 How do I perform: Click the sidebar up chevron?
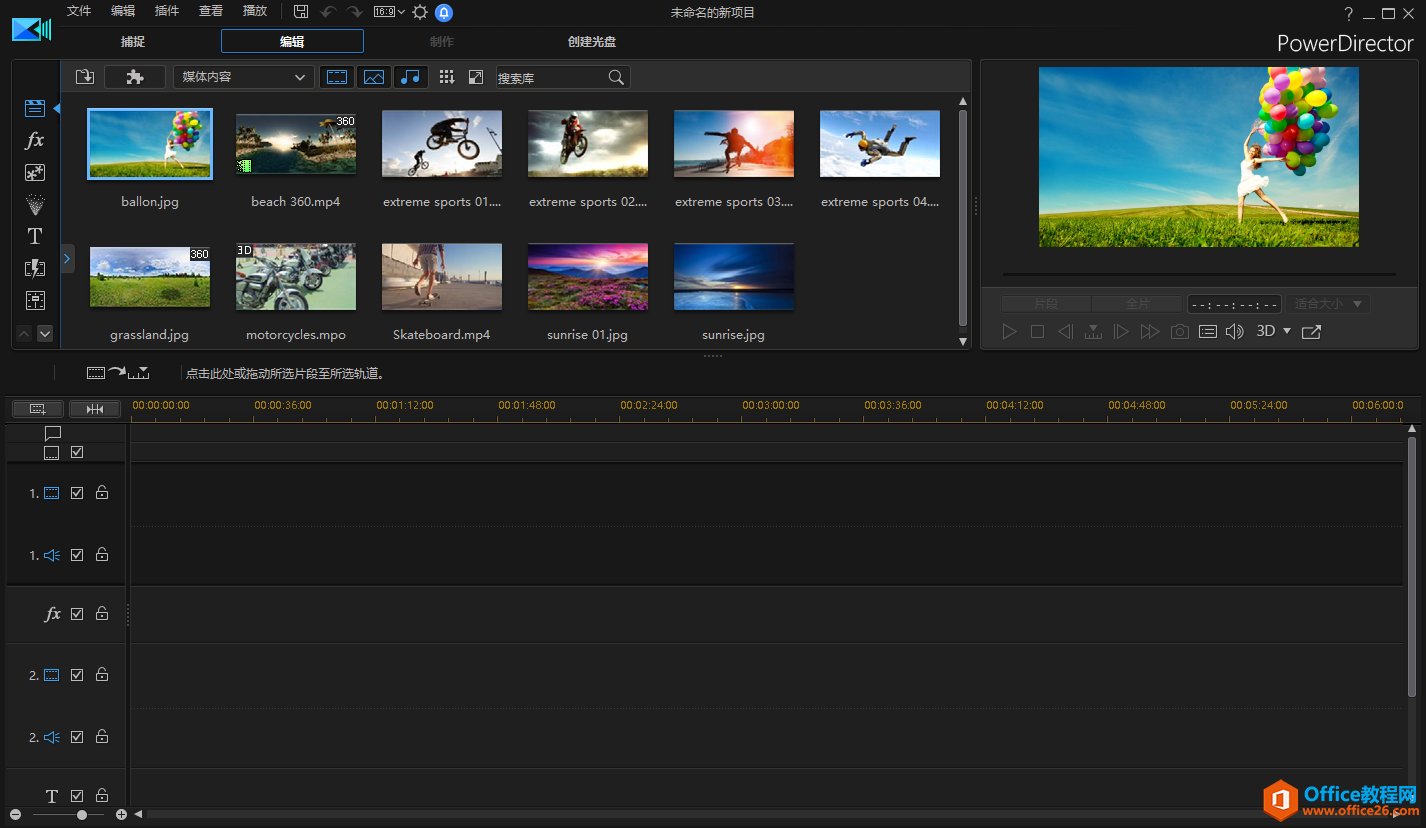pyautogui.click(x=25, y=334)
